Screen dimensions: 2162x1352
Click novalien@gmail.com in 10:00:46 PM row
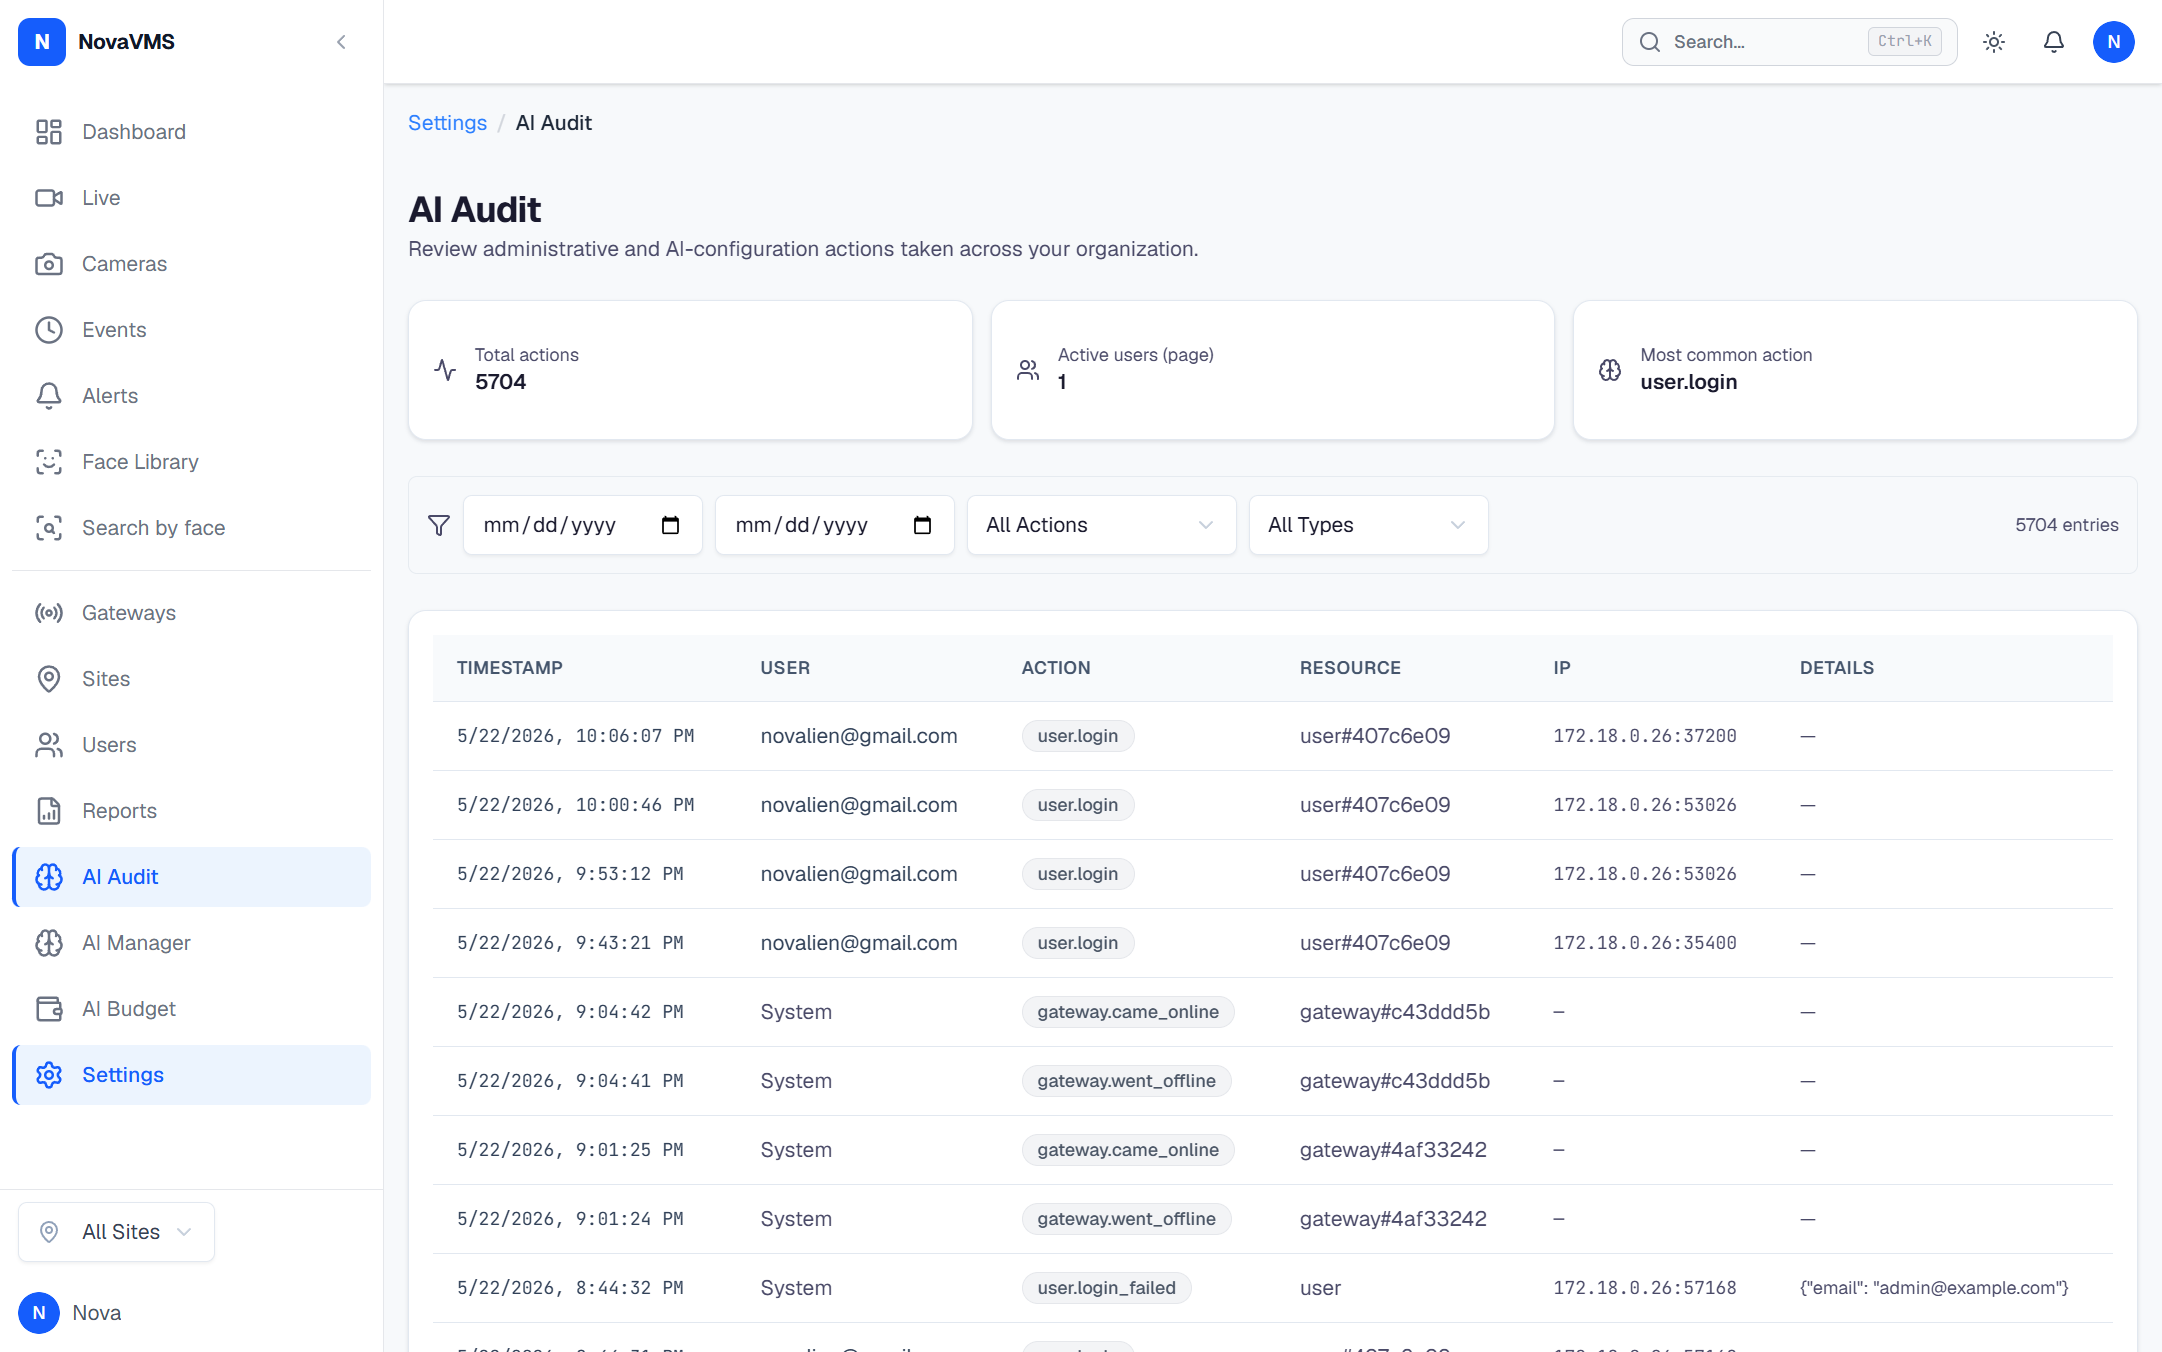859,805
